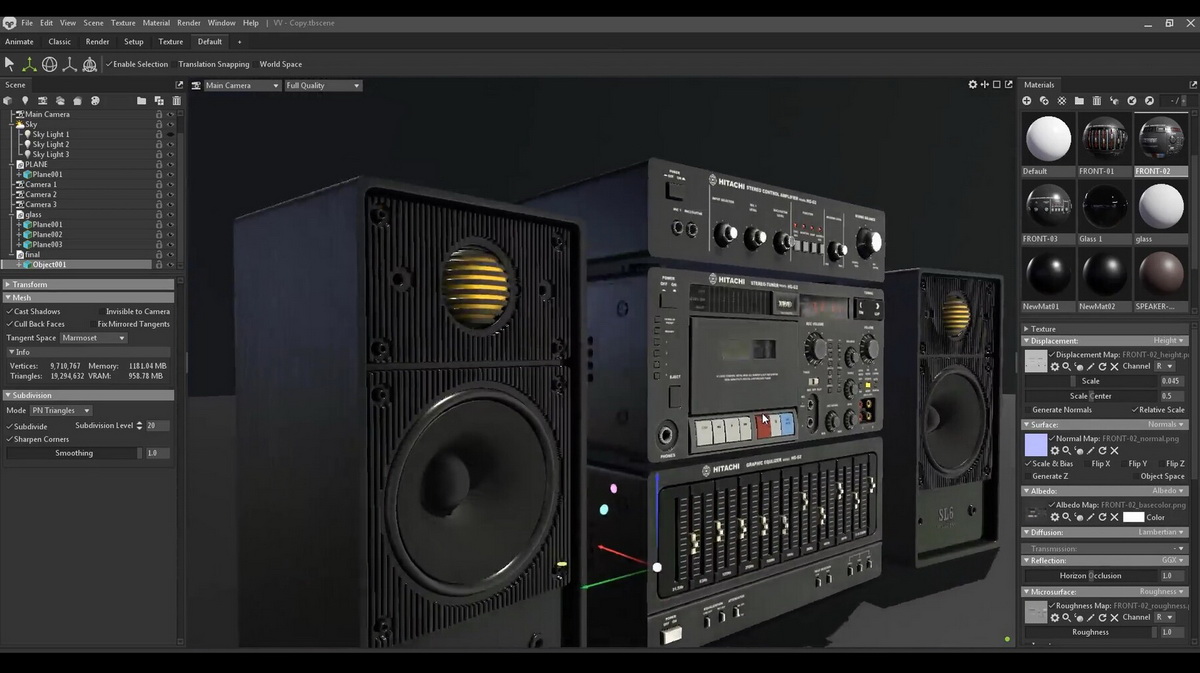Delete the selected scene object
This screenshot has width=1200, height=673.
point(176,101)
